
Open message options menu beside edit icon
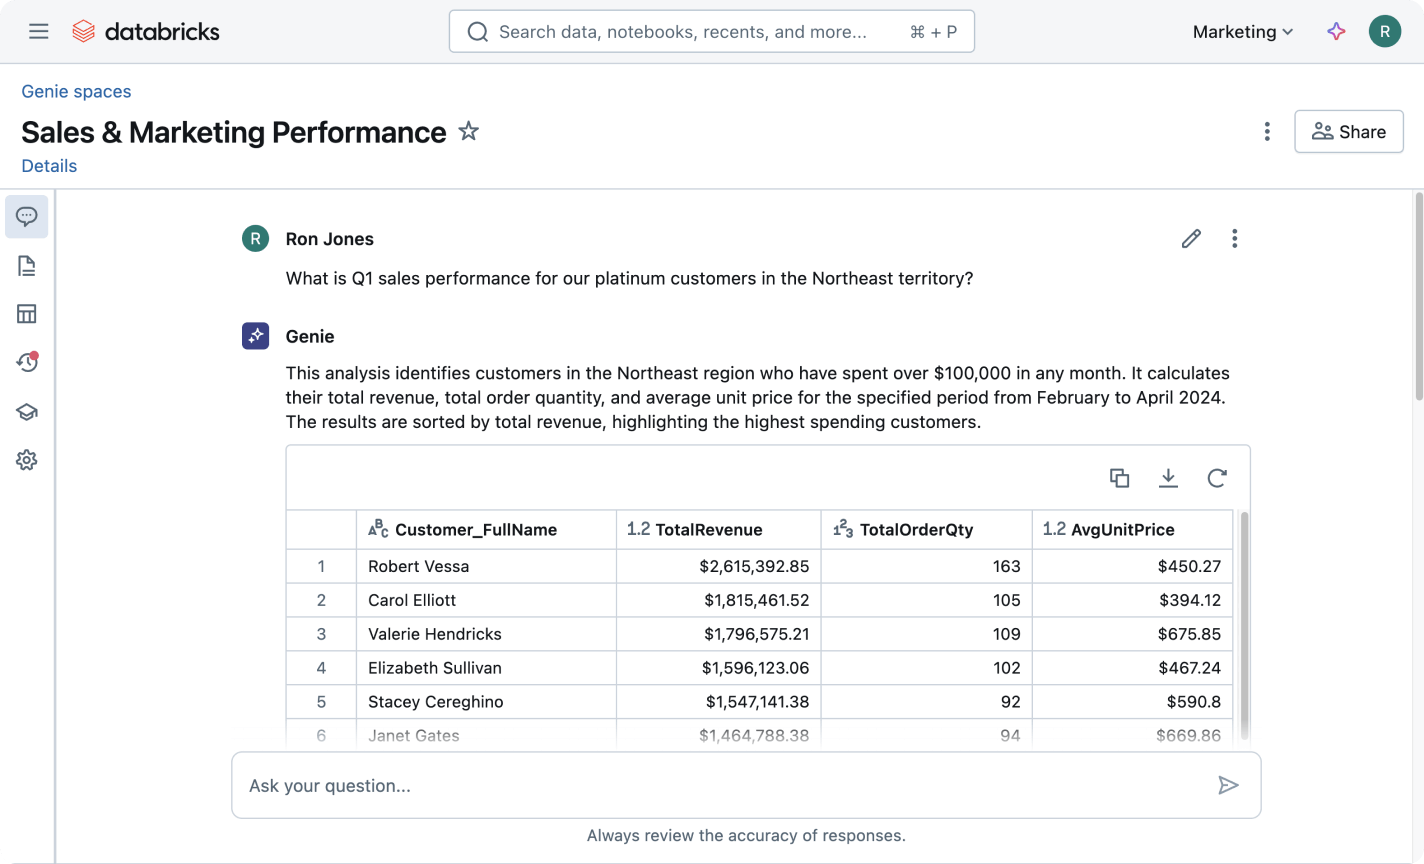1235,239
